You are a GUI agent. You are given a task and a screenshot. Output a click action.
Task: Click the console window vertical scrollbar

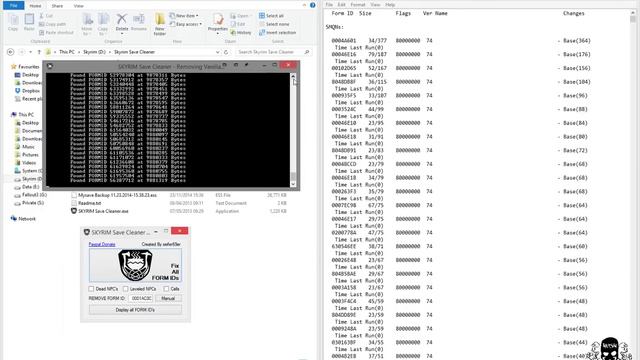click(x=293, y=130)
